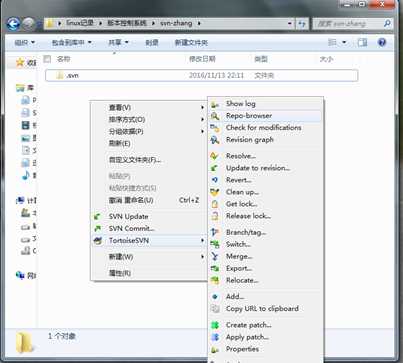Click the 刻录 toolbar button
The height and width of the screenshot is (363, 403).
pyautogui.click(x=152, y=42)
